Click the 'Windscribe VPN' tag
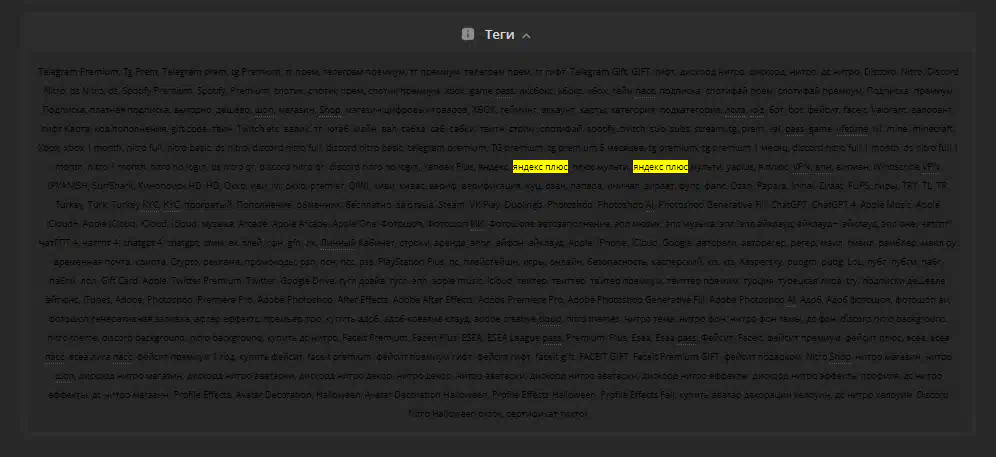996x457 pixels. point(906,167)
